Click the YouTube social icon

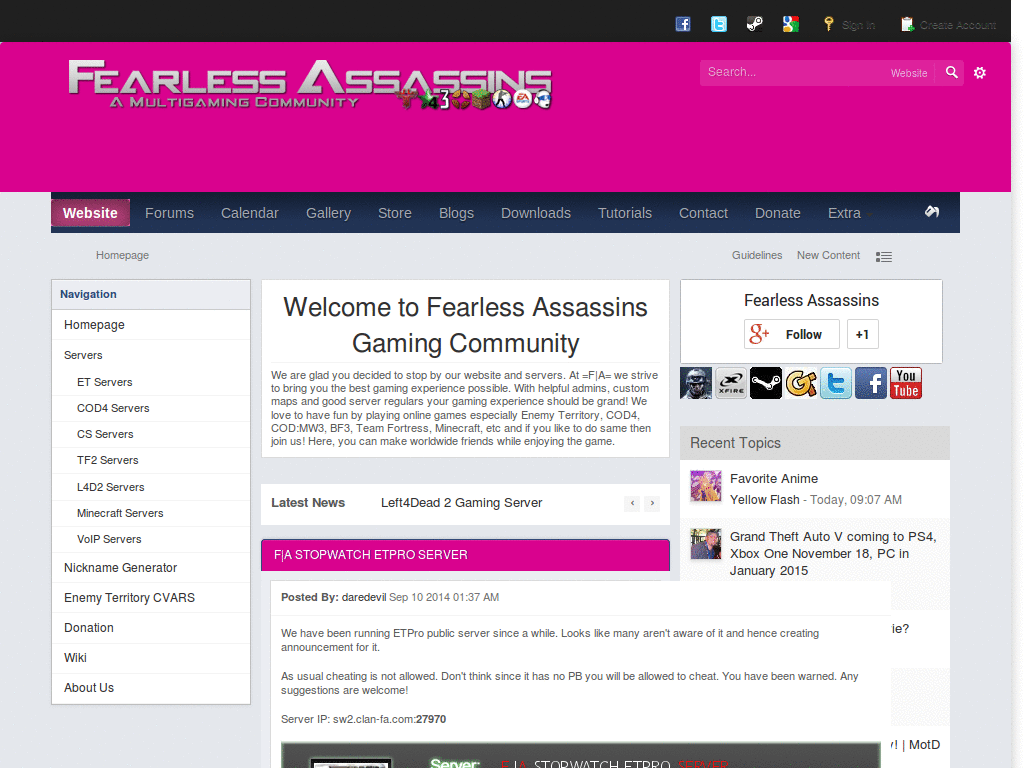(906, 383)
